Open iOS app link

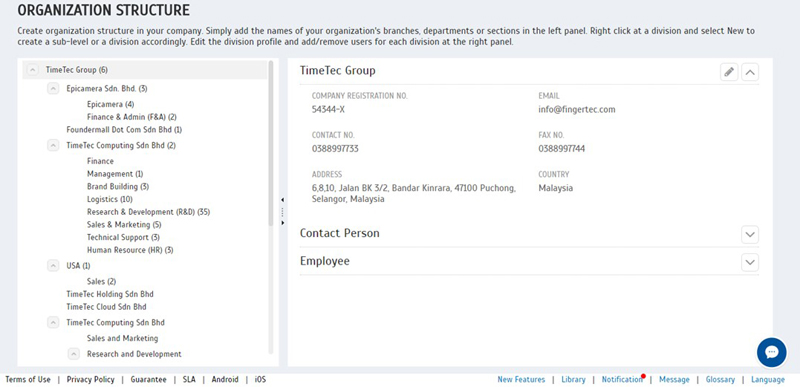(260, 379)
